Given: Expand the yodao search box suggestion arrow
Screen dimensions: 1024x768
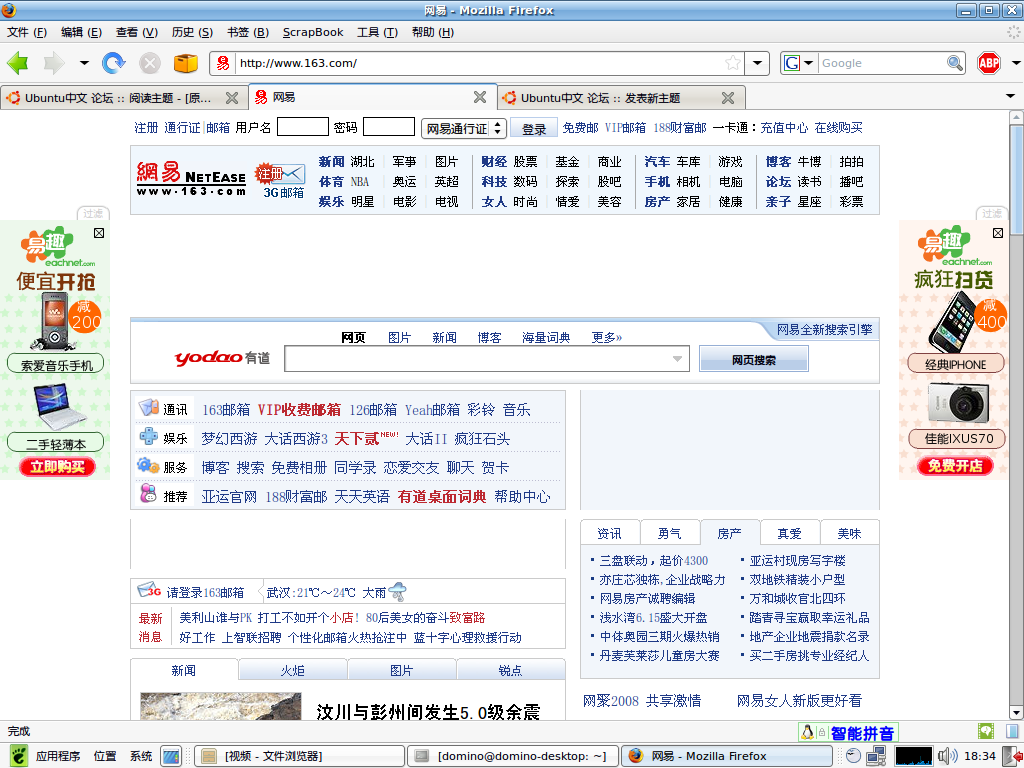Looking at the screenshot, I should pyautogui.click(x=677, y=359).
